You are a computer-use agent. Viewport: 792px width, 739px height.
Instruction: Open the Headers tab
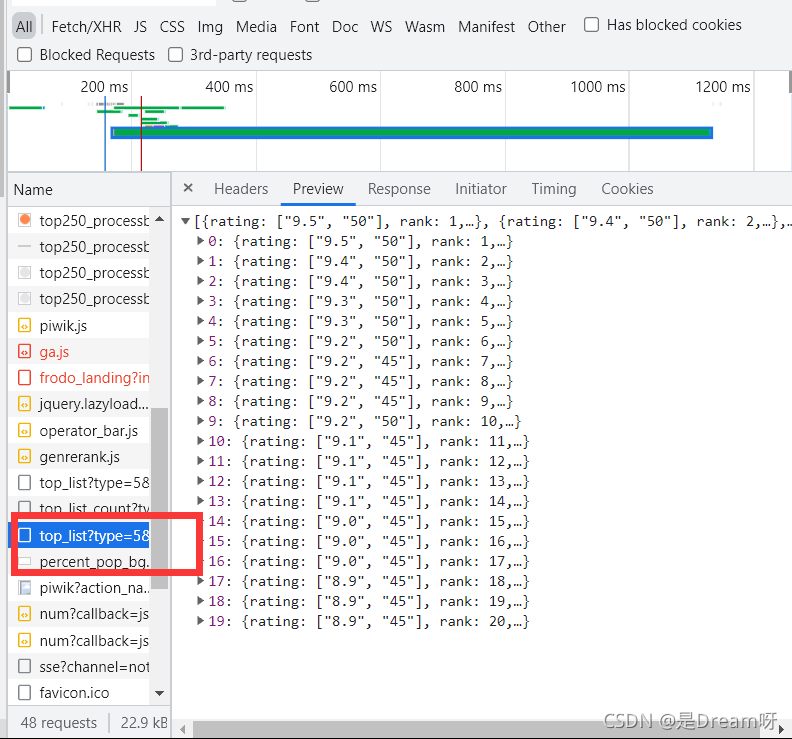(241, 189)
